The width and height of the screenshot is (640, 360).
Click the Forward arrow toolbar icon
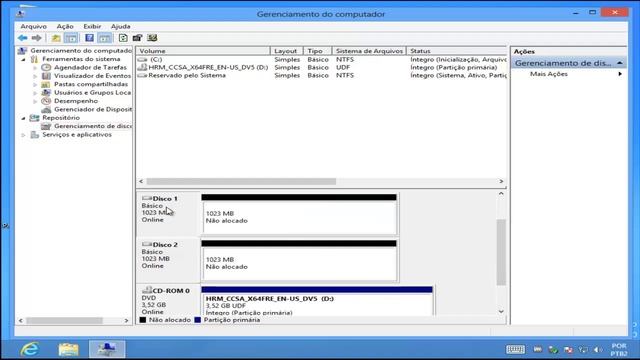point(36,38)
